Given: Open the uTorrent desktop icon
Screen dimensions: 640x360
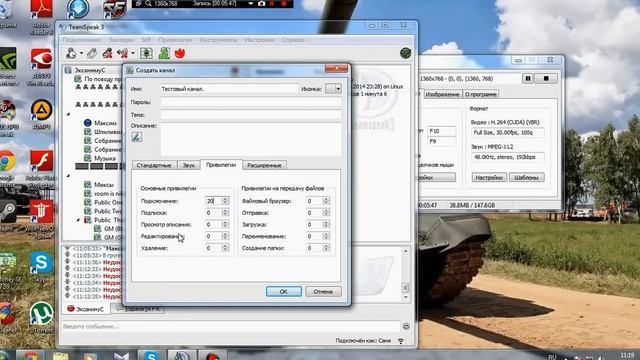Looking at the screenshot, I should pos(41,318).
